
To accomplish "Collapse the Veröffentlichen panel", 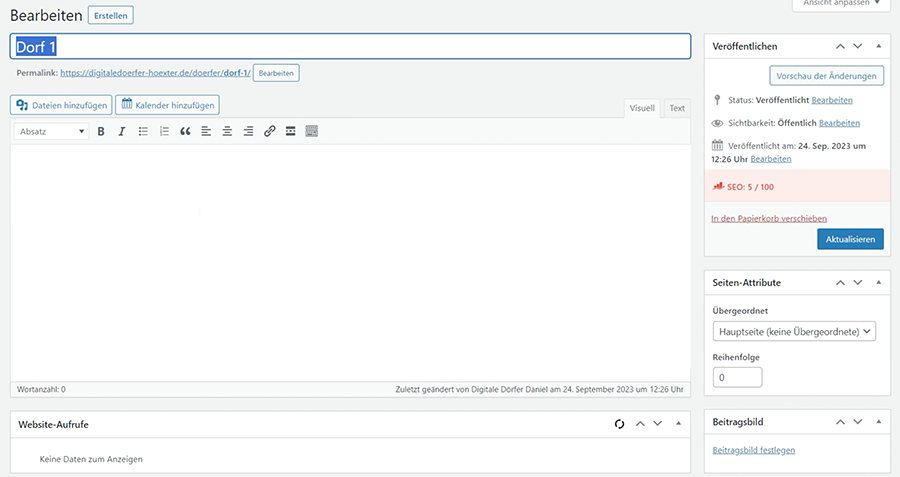I will point(878,46).
